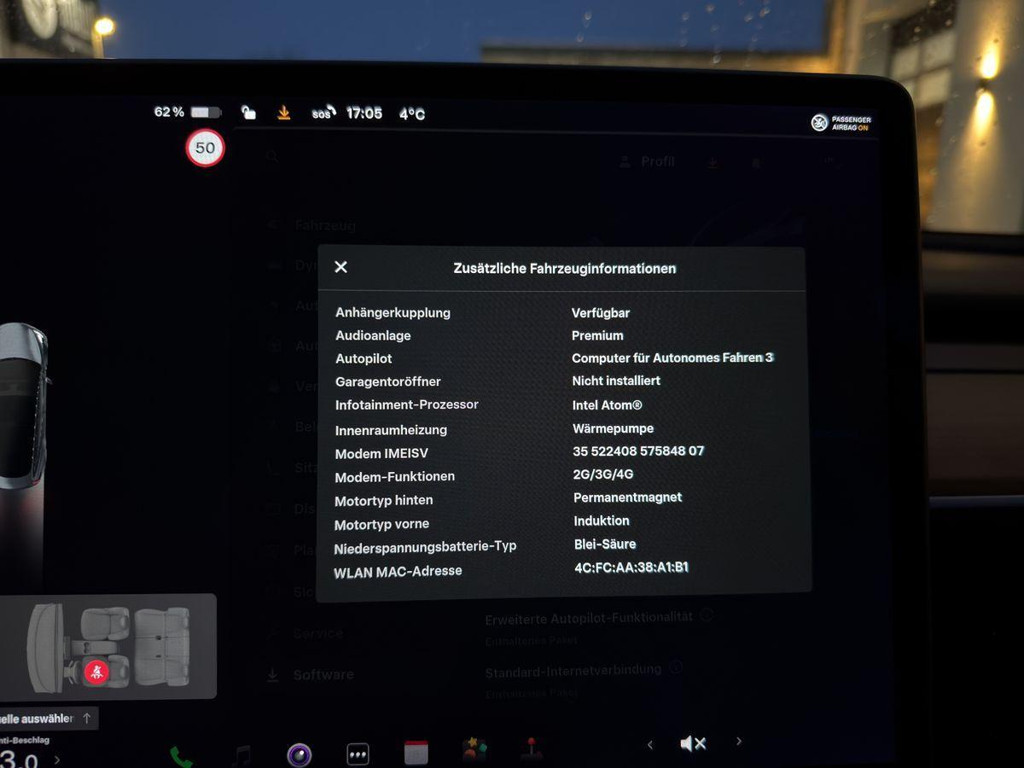Tap the lock icon in status bar
1024x768 pixels.
pyautogui.click(x=248, y=113)
